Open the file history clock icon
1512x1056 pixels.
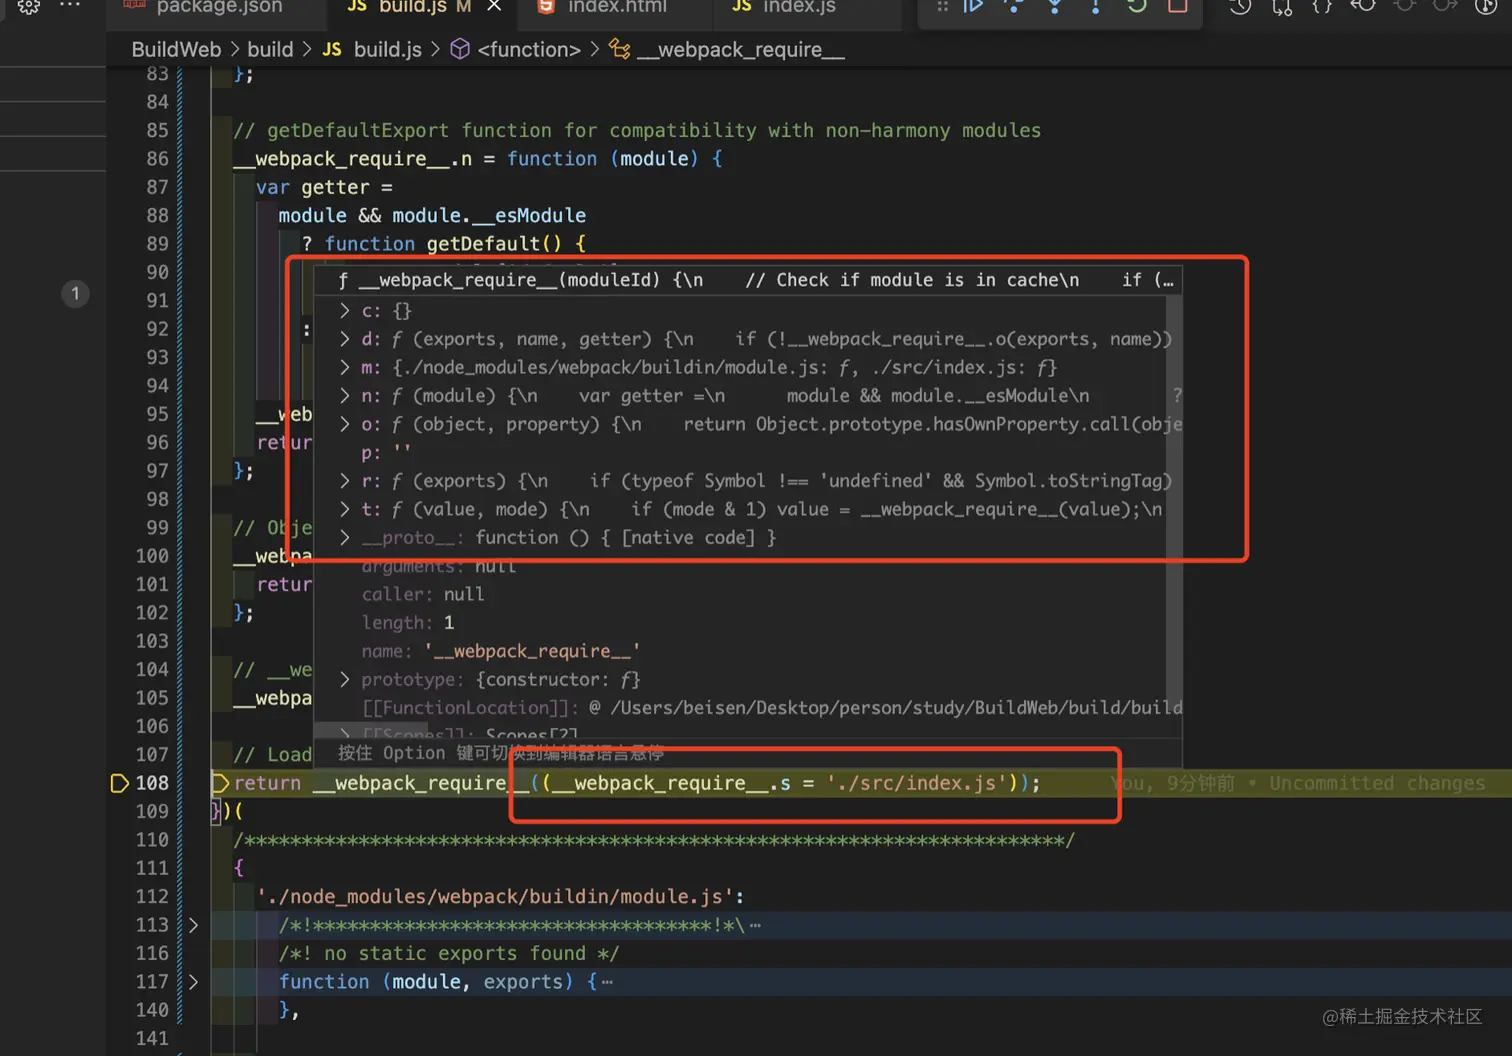pos(1240,6)
